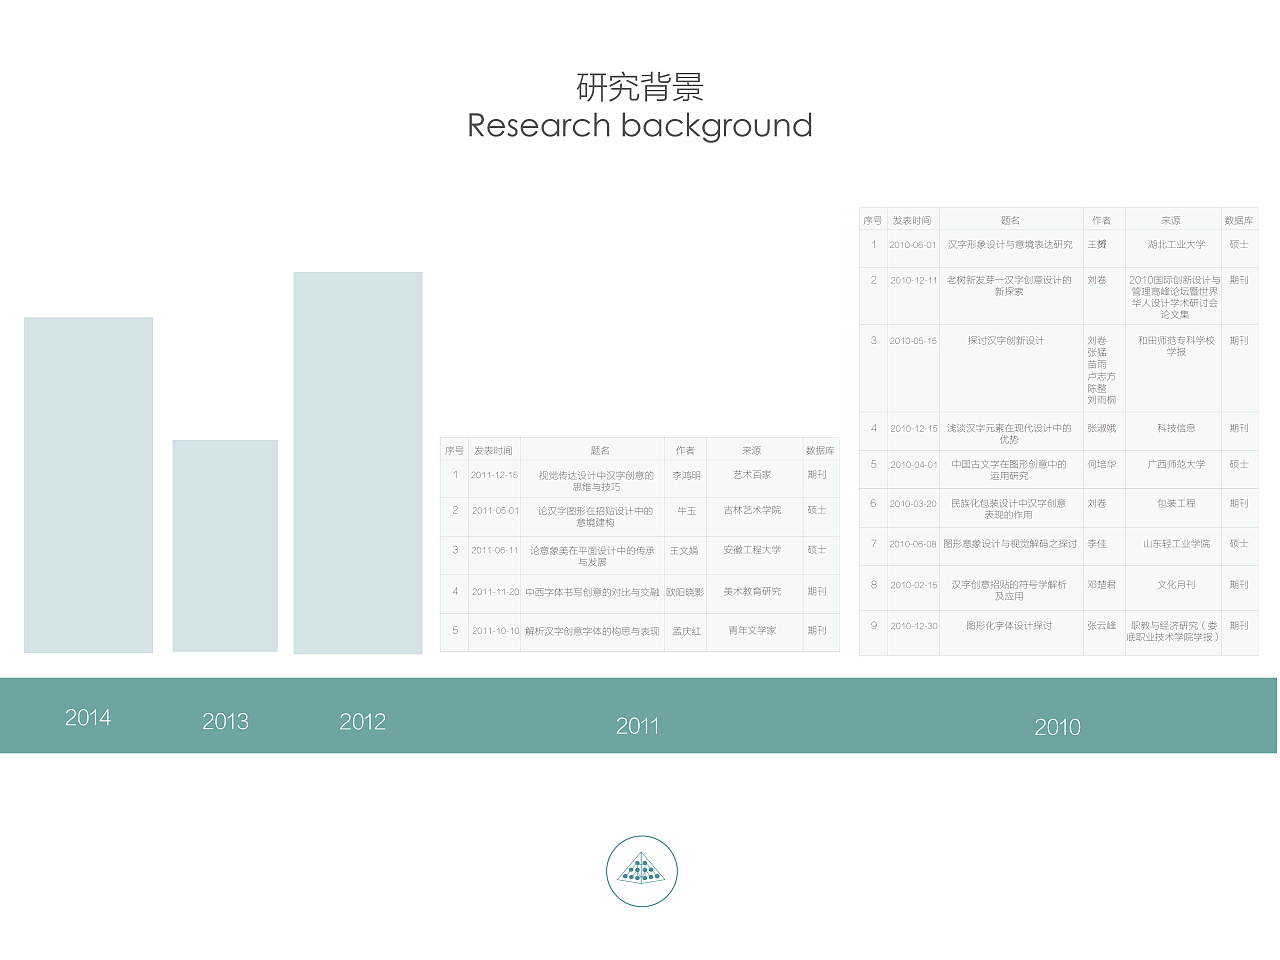This screenshot has width=1280, height=960.
Task: Click source 艺术百家
Action: click(x=752, y=475)
